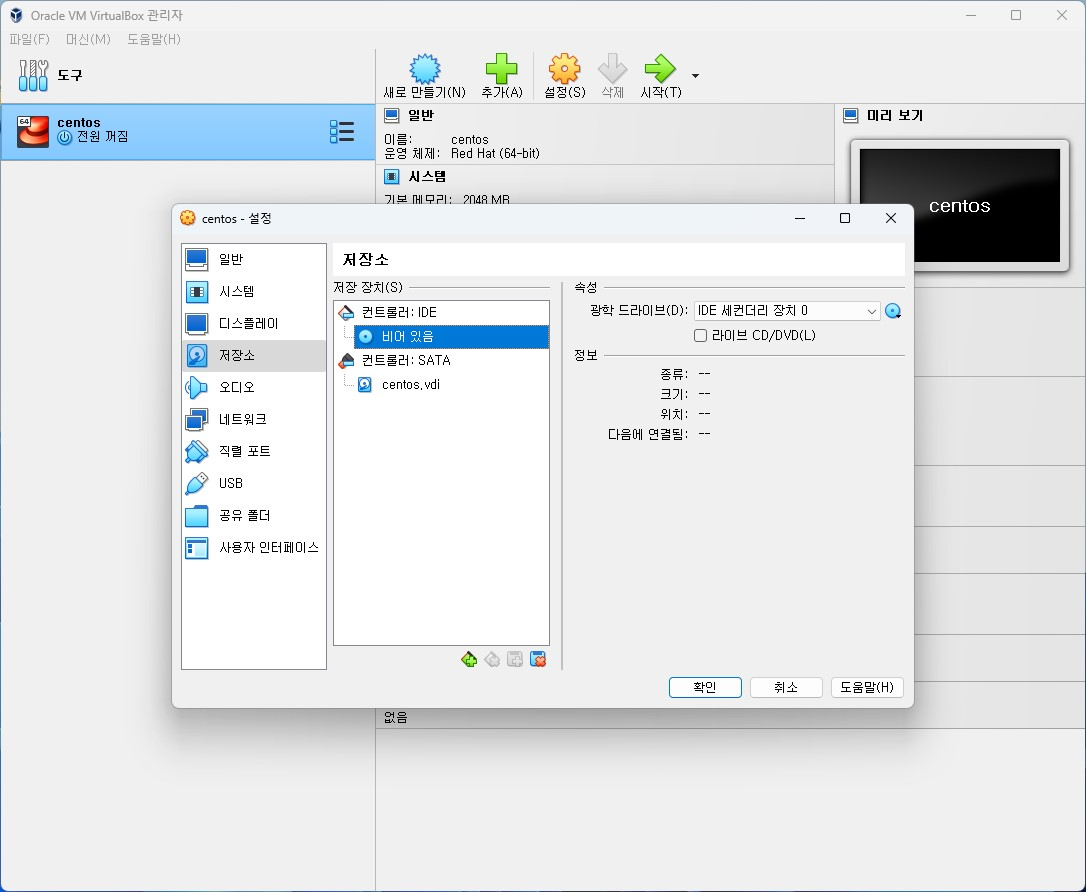Click the 일반 section header in details pane
This screenshot has height=892, width=1086.
click(x=421, y=116)
